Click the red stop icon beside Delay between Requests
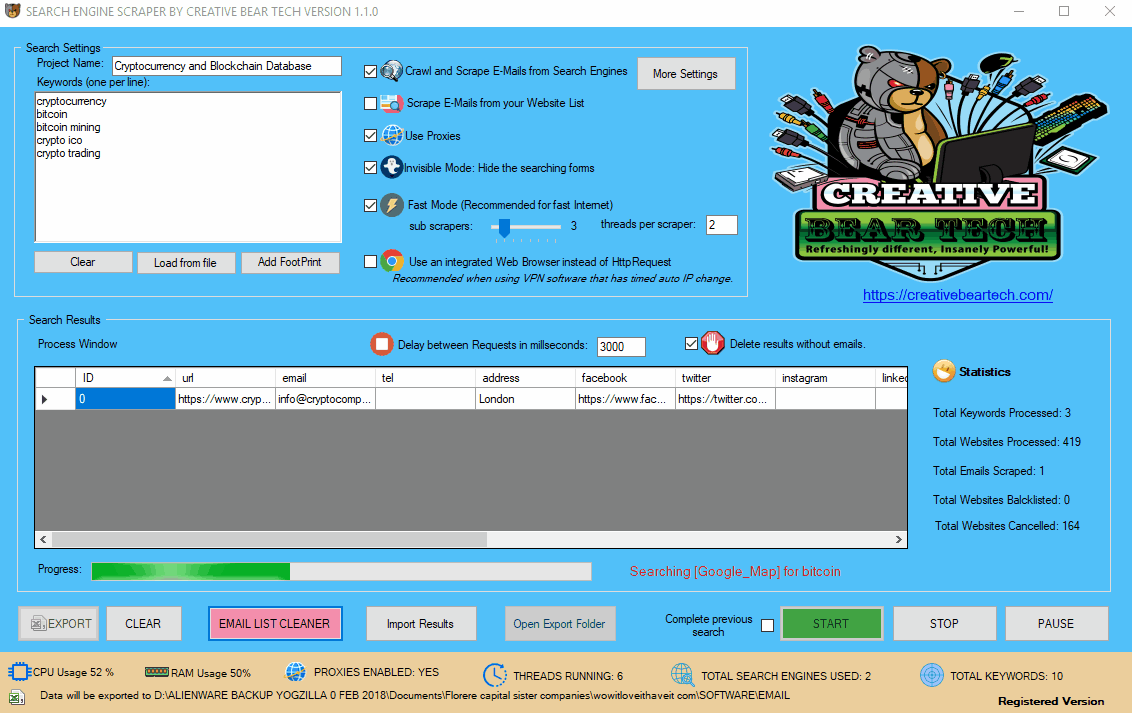Image resolution: width=1132 pixels, height=713 pixels. (x=381, y=344)
